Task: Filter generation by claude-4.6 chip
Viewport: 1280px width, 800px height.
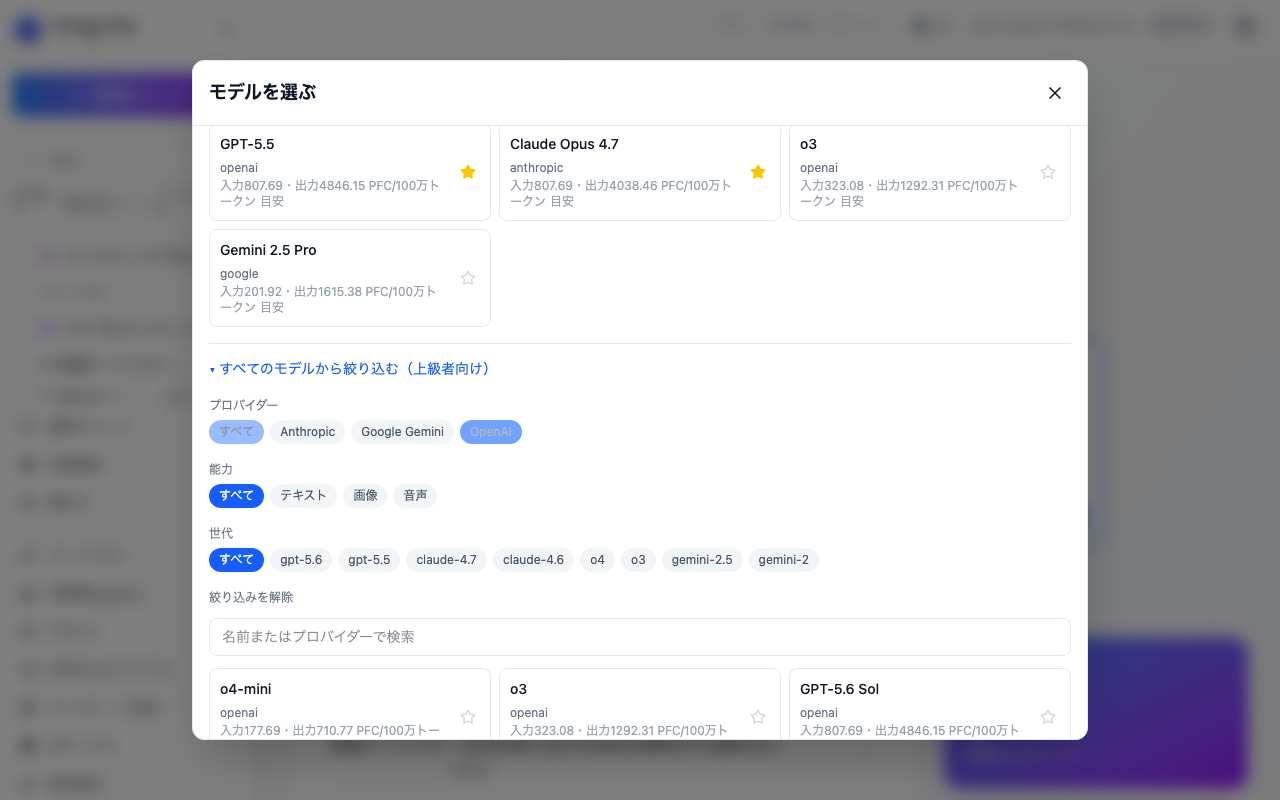Action: (533, 560)
